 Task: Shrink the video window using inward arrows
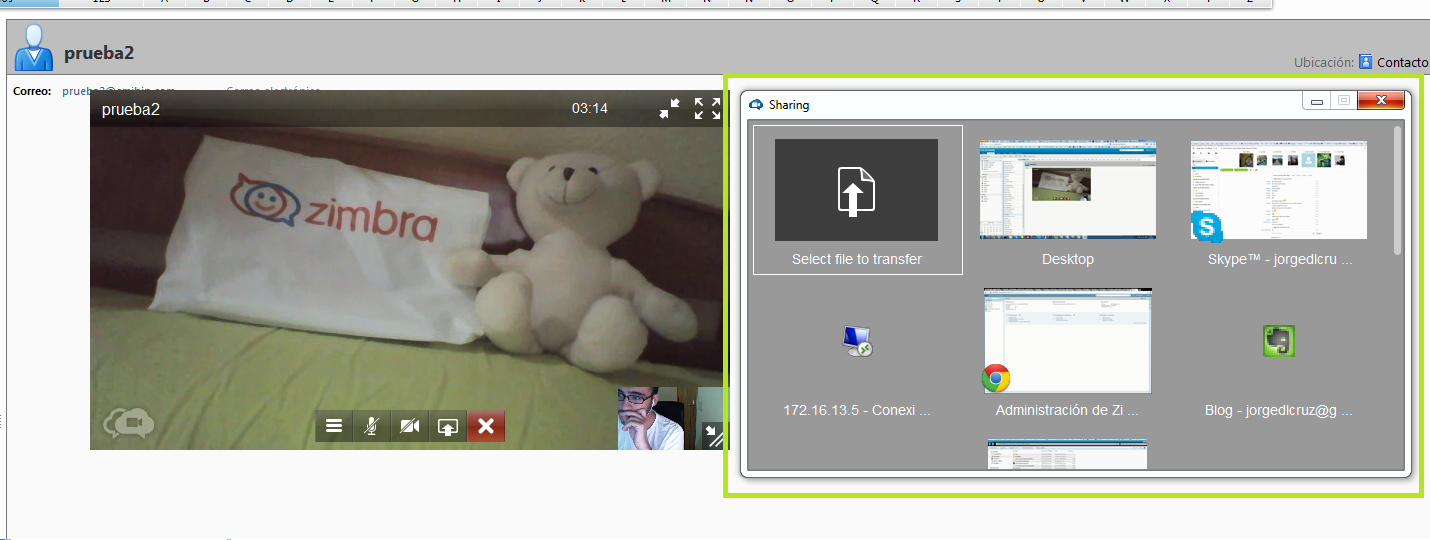coord(669,109)
